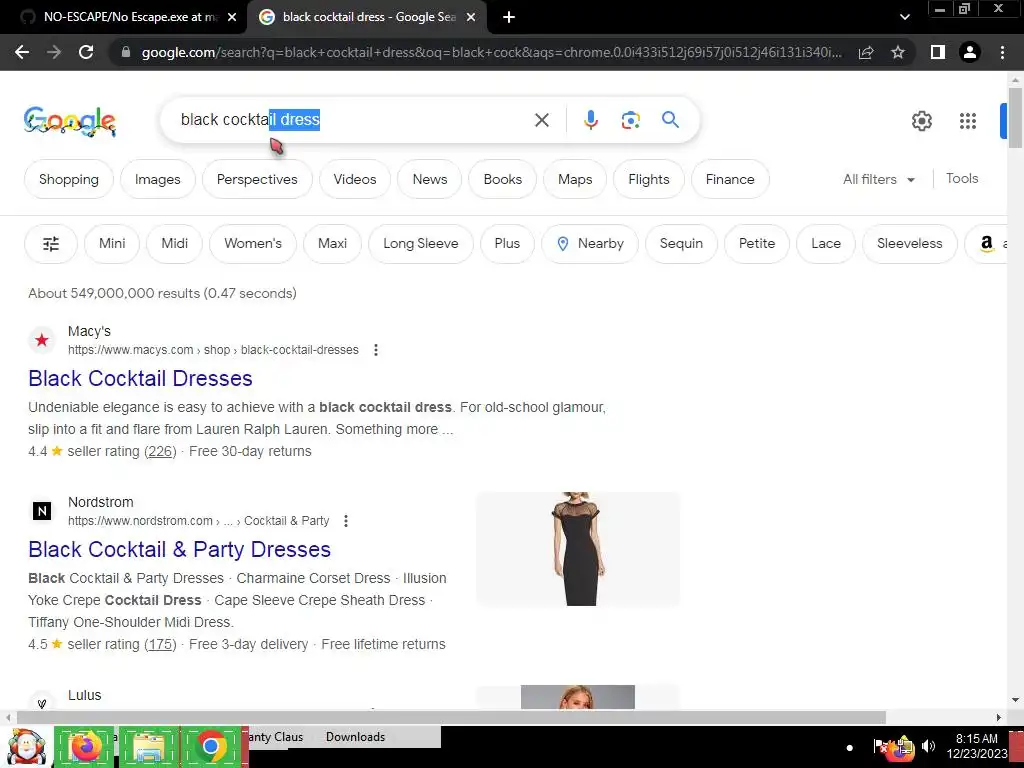This screenshot has width=1024, height=768.
Task: Clear the search box text
Action: coord(541,120)
